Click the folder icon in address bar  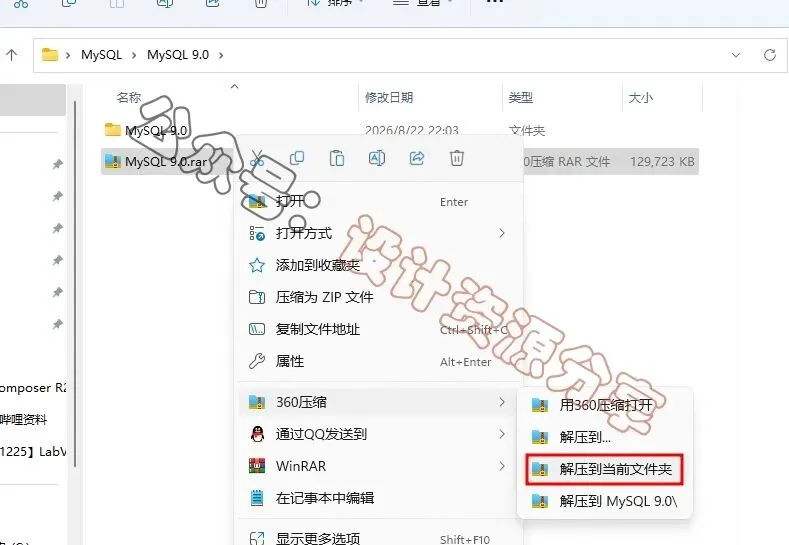[49, 54]
